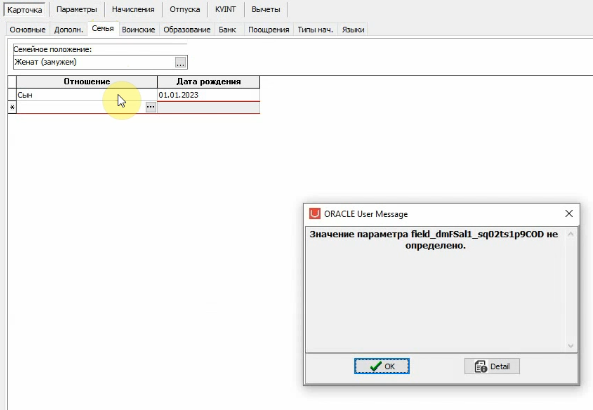
Task: Open the KVINT tab
Action: [x=225, y=9]
